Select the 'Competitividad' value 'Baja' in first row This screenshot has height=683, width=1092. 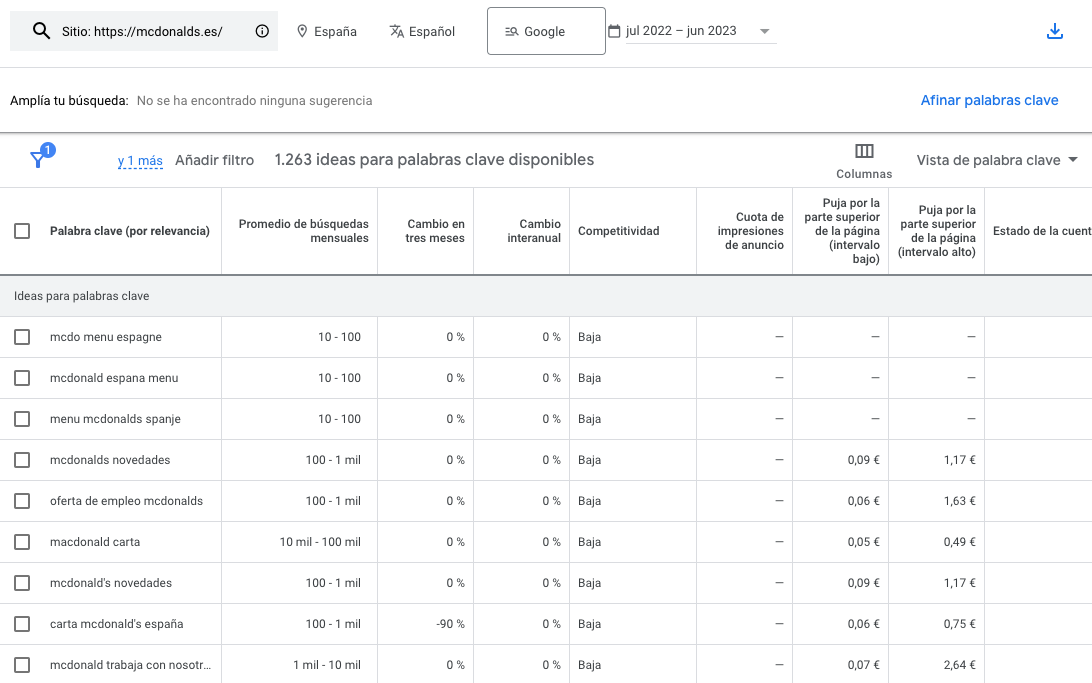pos(589,337)
